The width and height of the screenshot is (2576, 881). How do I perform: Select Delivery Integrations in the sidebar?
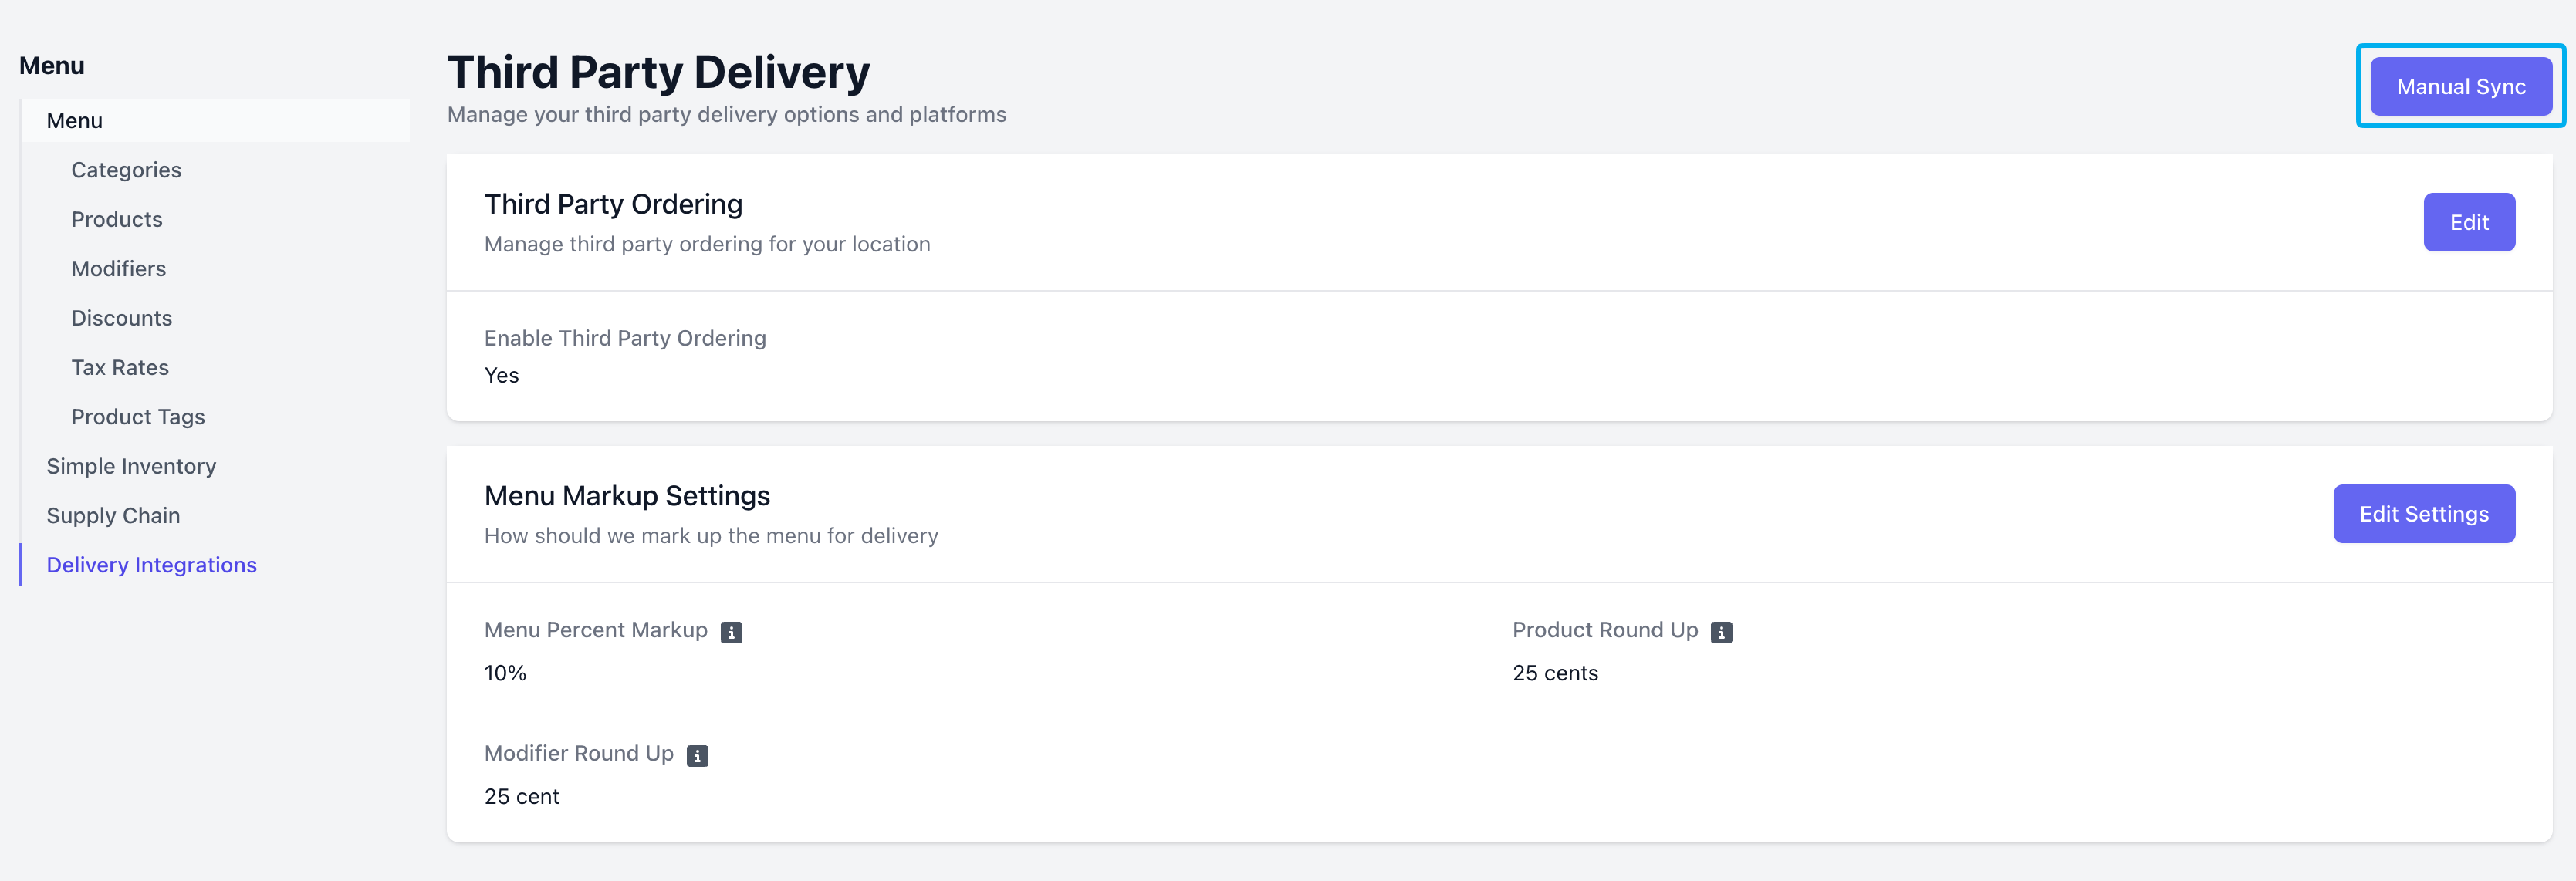click(152, 565)
